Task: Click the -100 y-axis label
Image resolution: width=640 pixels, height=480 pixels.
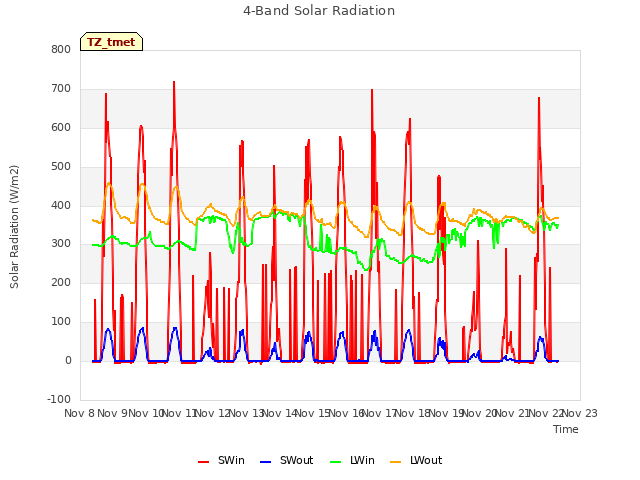Action: click(x=59, y=399)
